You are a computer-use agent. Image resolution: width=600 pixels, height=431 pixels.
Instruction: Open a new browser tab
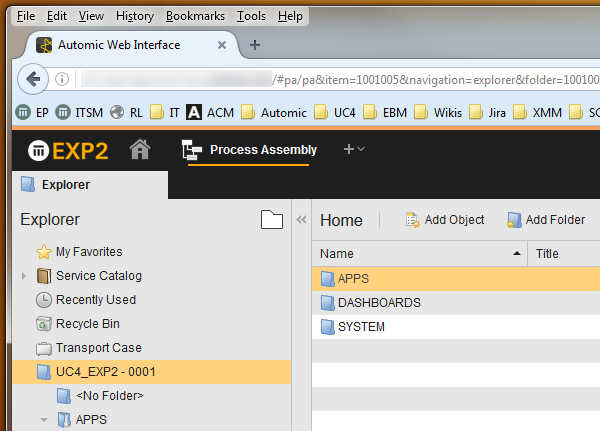click(255, 45)
